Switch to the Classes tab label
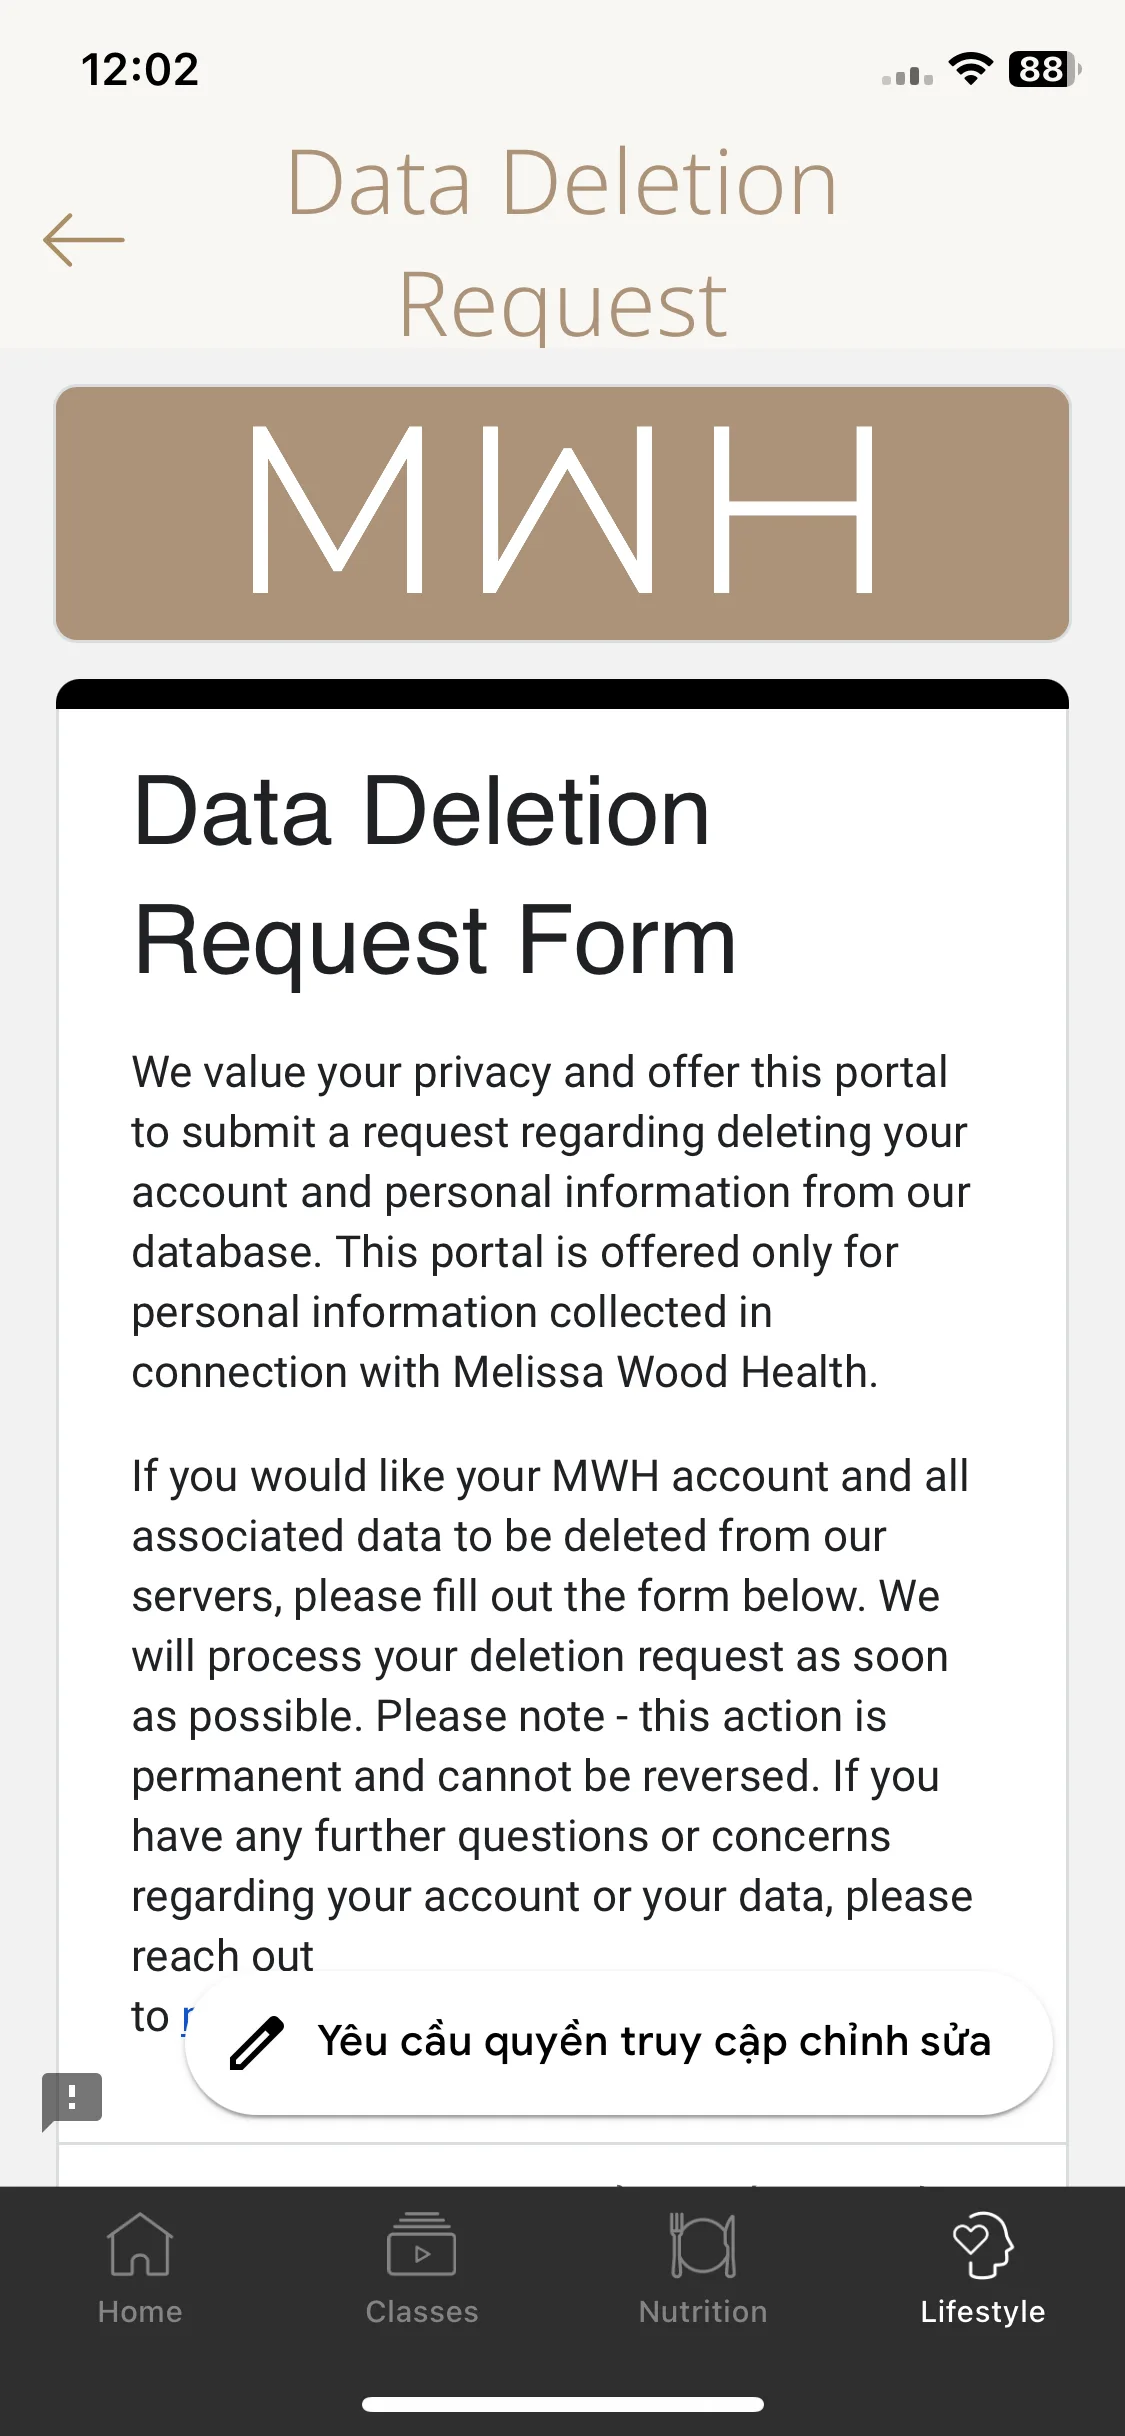1125x2436 pixels. (x=421, y=2311)
